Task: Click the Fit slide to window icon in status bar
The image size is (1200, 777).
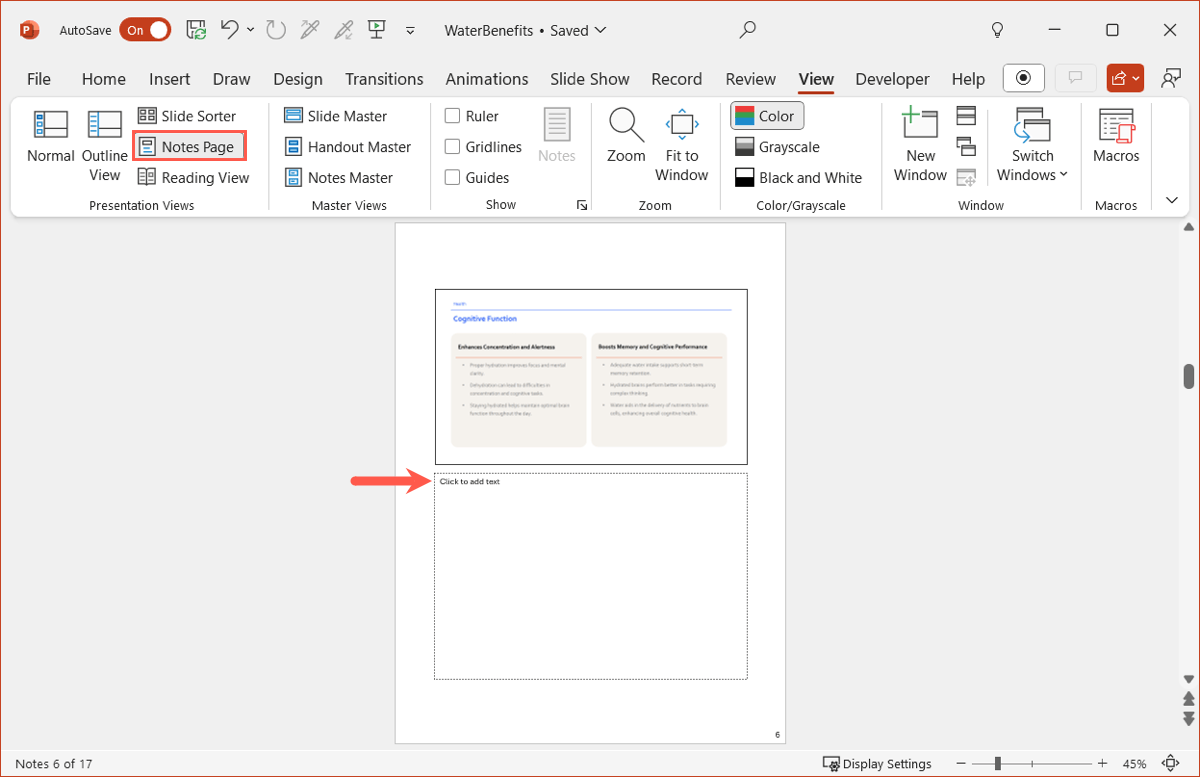Action: [x=1172, y=764]
